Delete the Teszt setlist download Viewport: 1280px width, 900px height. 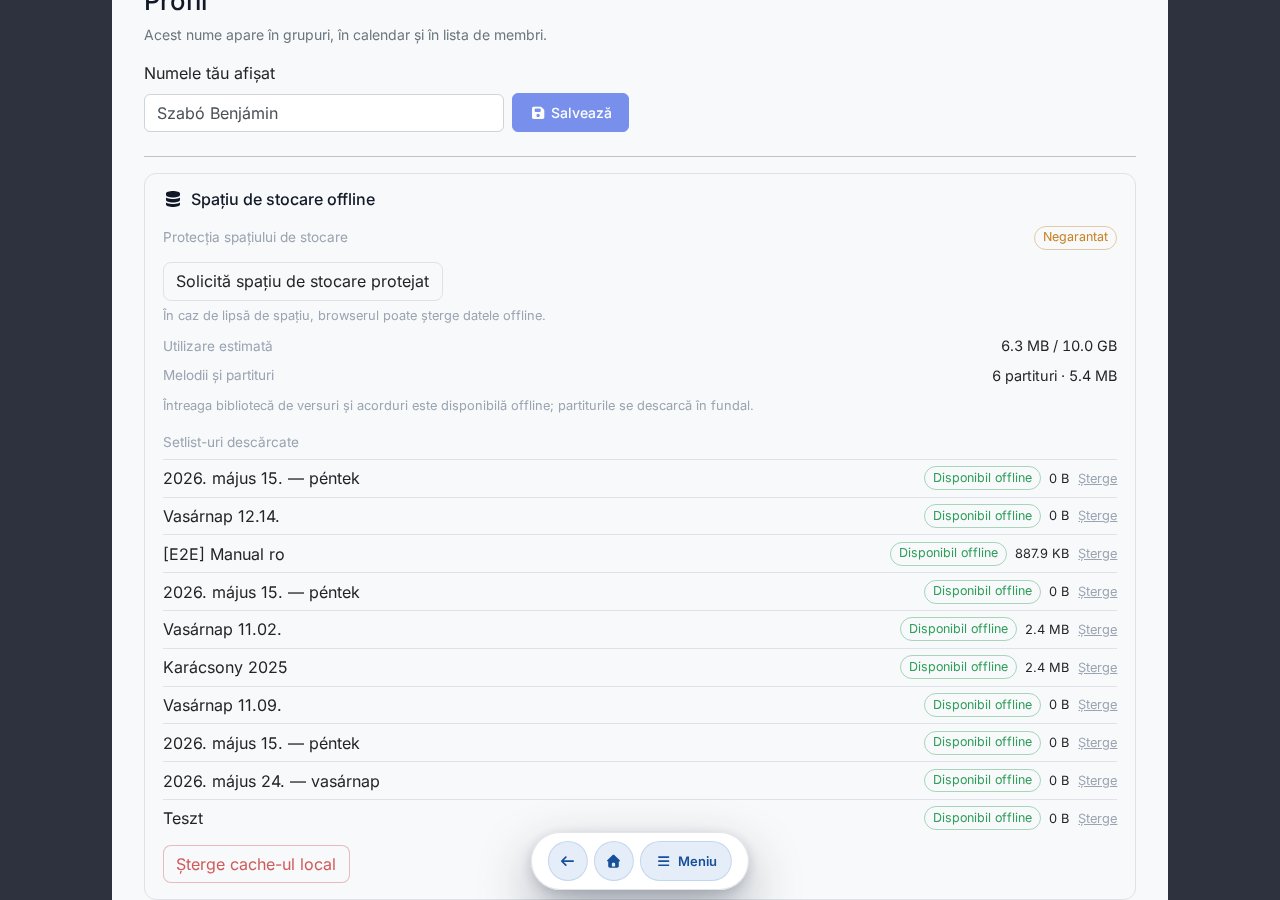[1097, 819]
